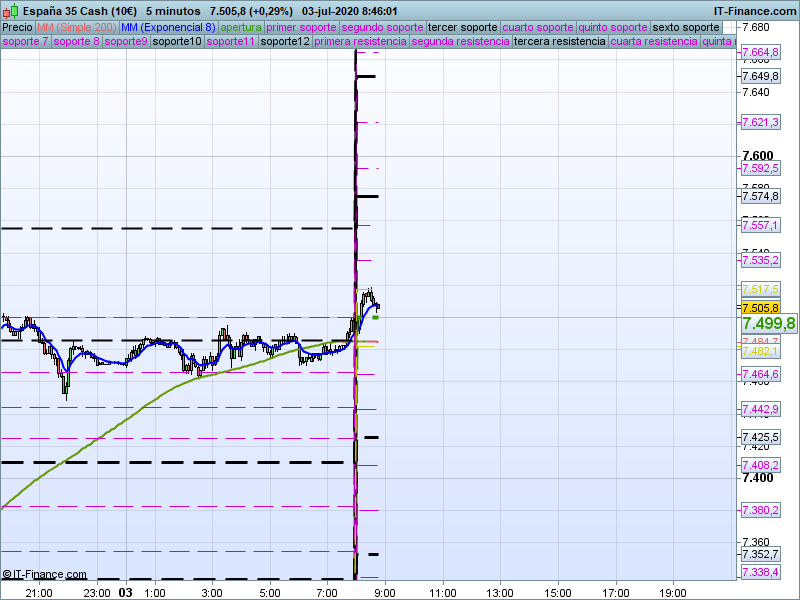Select the 7.338,4 support price label
800x600 pixels.
coord(760,571)
